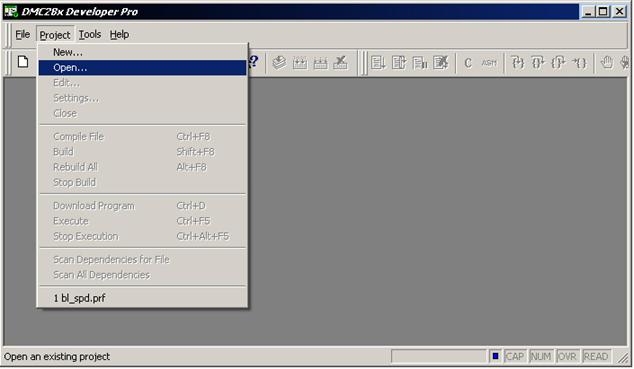Click the window resize grip corner
Viewport: 634px width, 369px height.
(623, 357)
